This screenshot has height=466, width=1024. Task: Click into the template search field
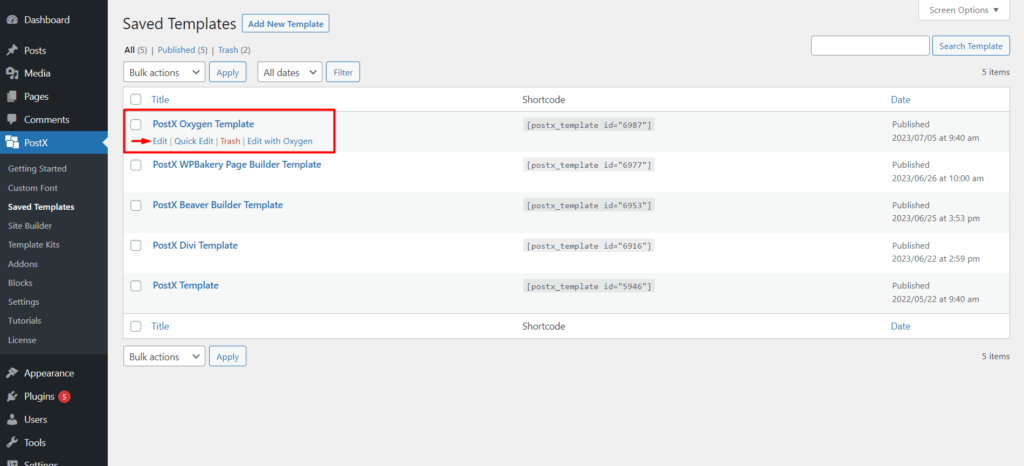click(x=870, y=46)
